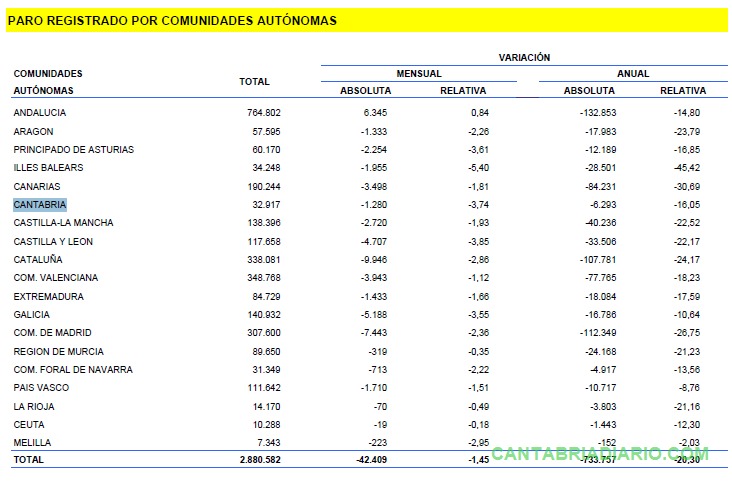
Task: Select the MELILLA row label
Action: point(32,443)
